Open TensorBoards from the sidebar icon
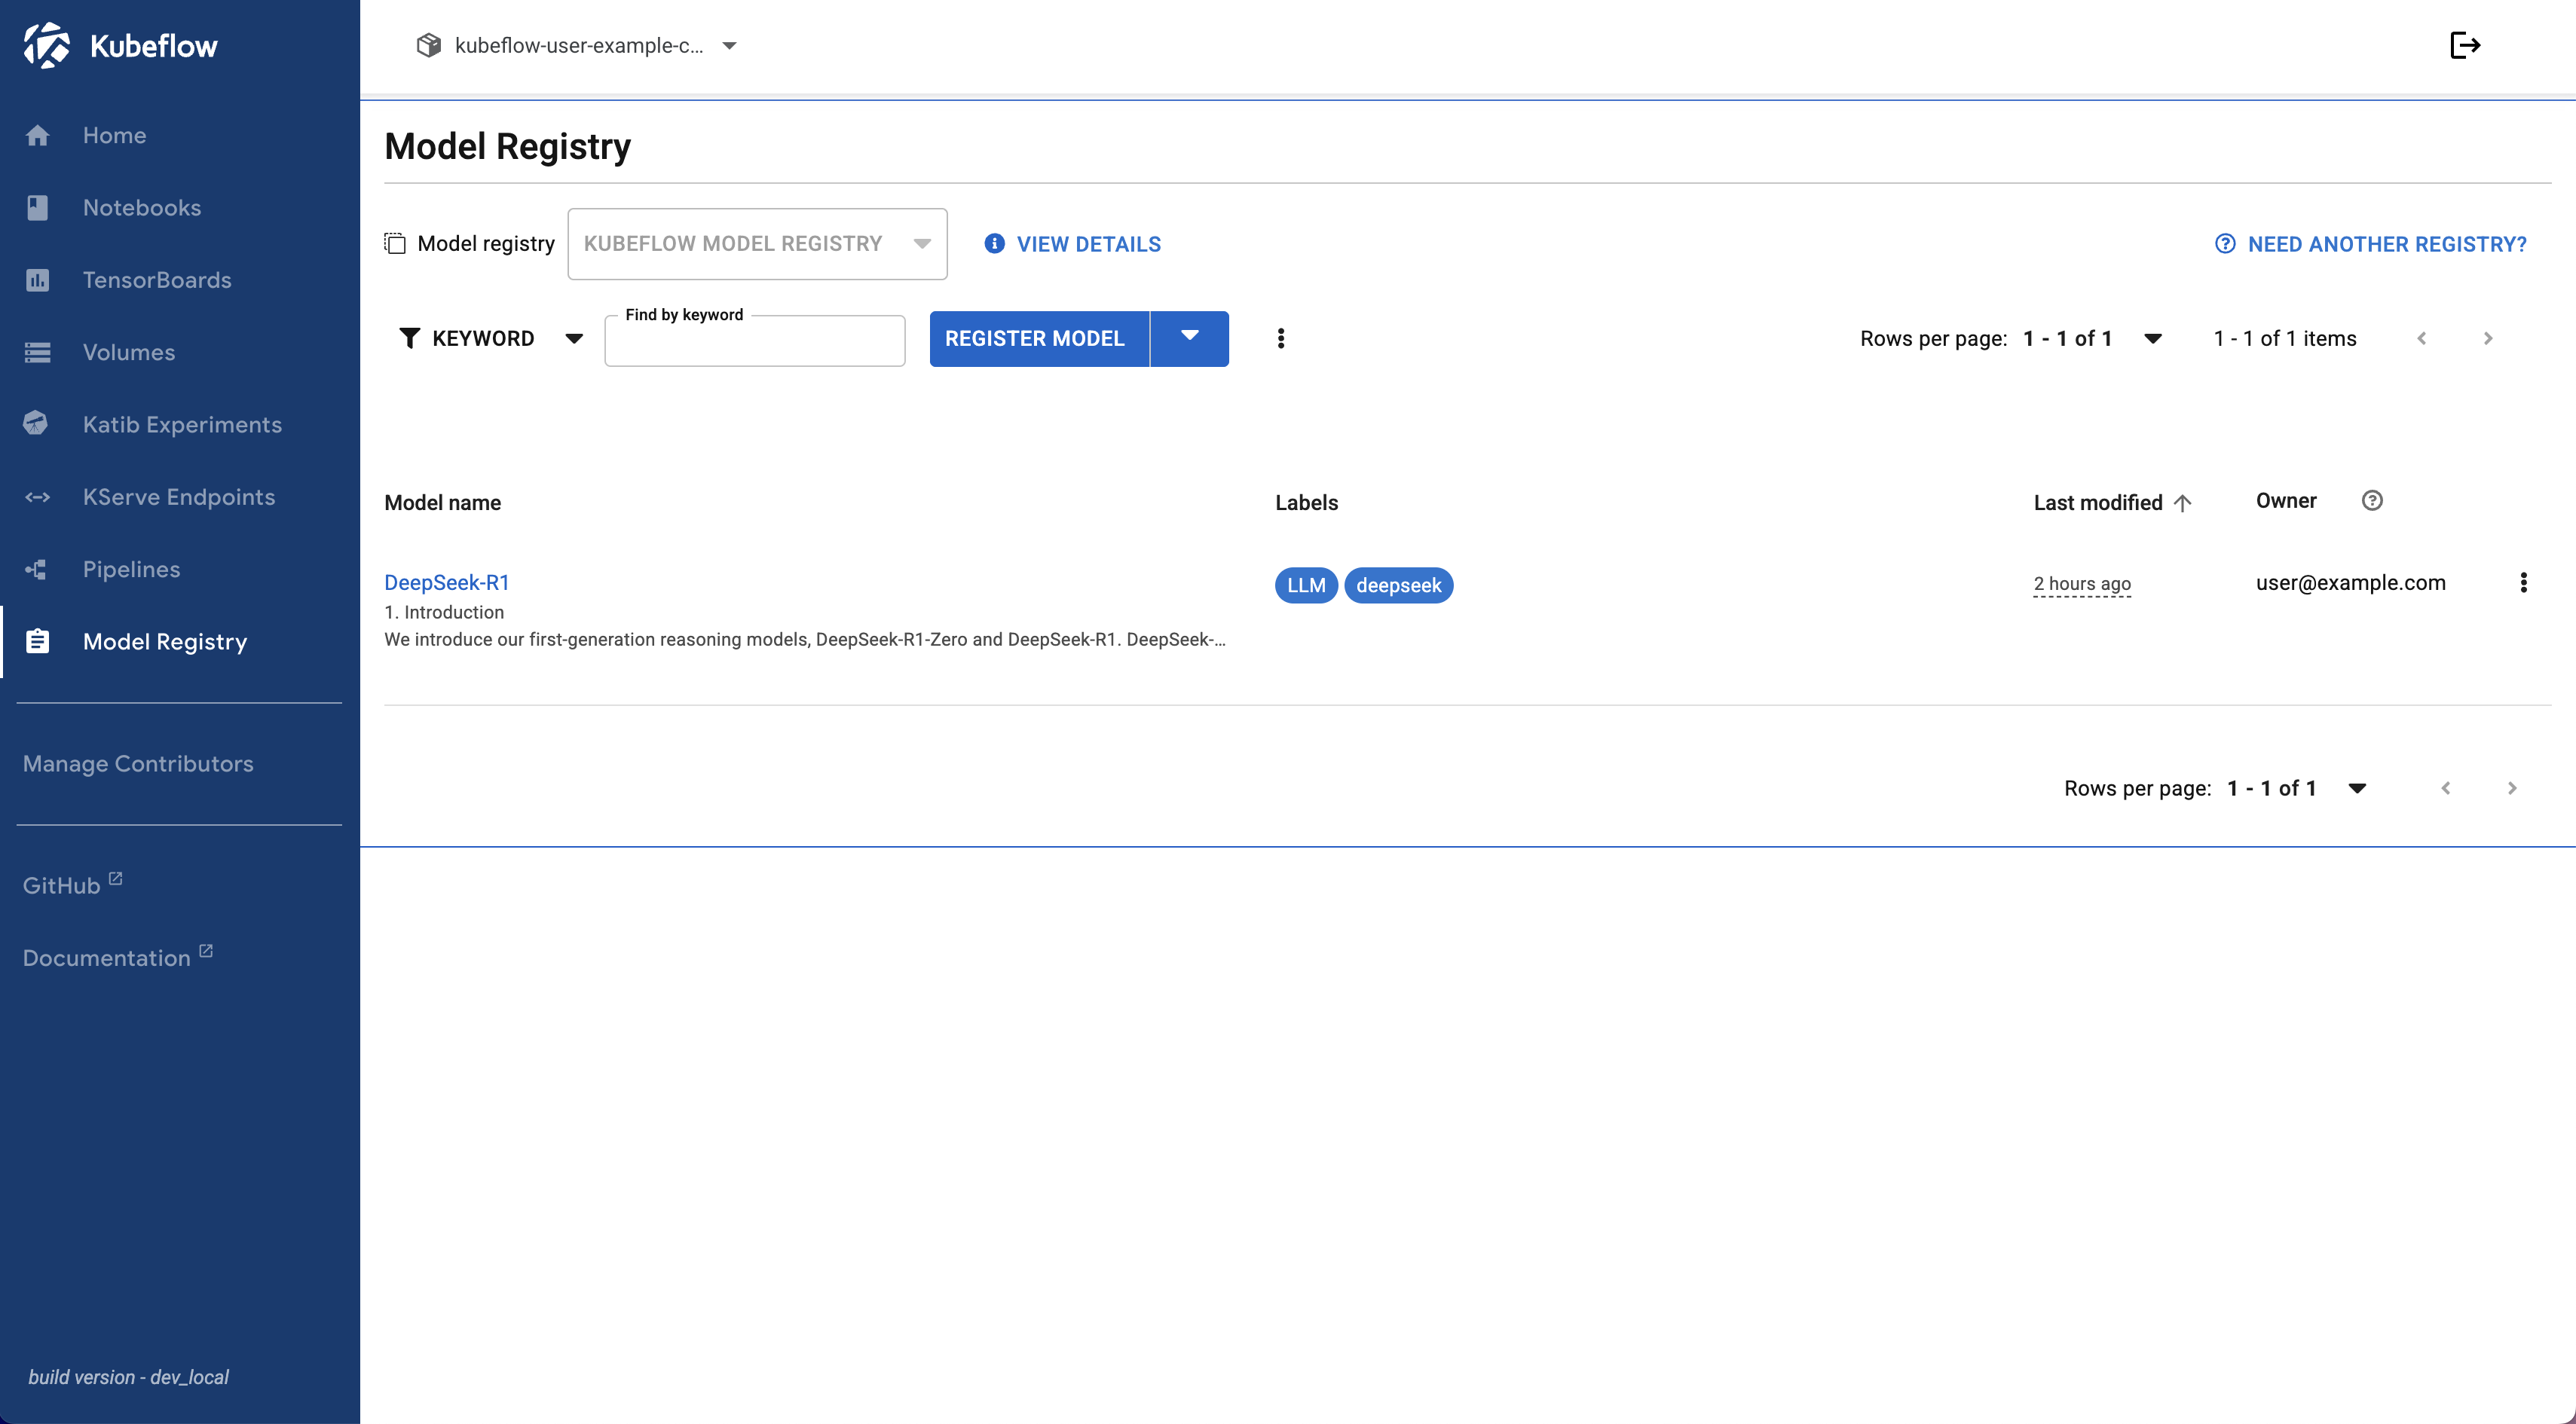Viewport: 2576px width, 1424px height. pos(37,280)
